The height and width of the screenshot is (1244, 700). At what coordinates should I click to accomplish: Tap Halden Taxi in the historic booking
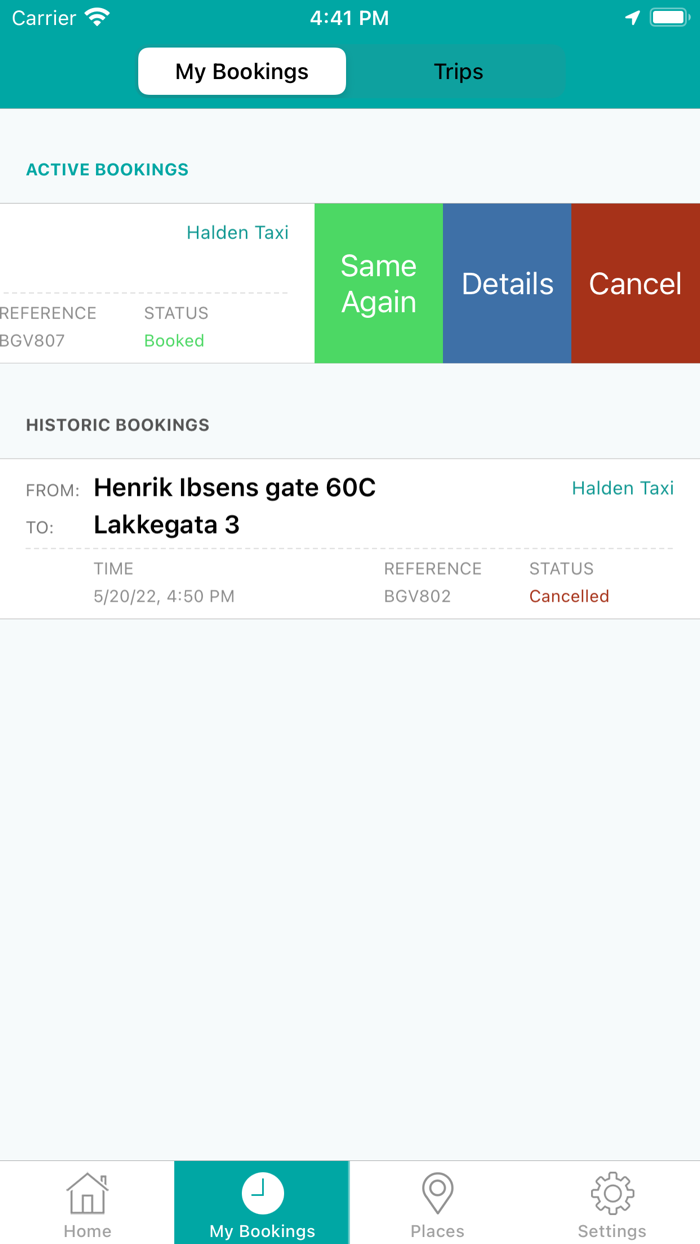[x=622, y=488]
